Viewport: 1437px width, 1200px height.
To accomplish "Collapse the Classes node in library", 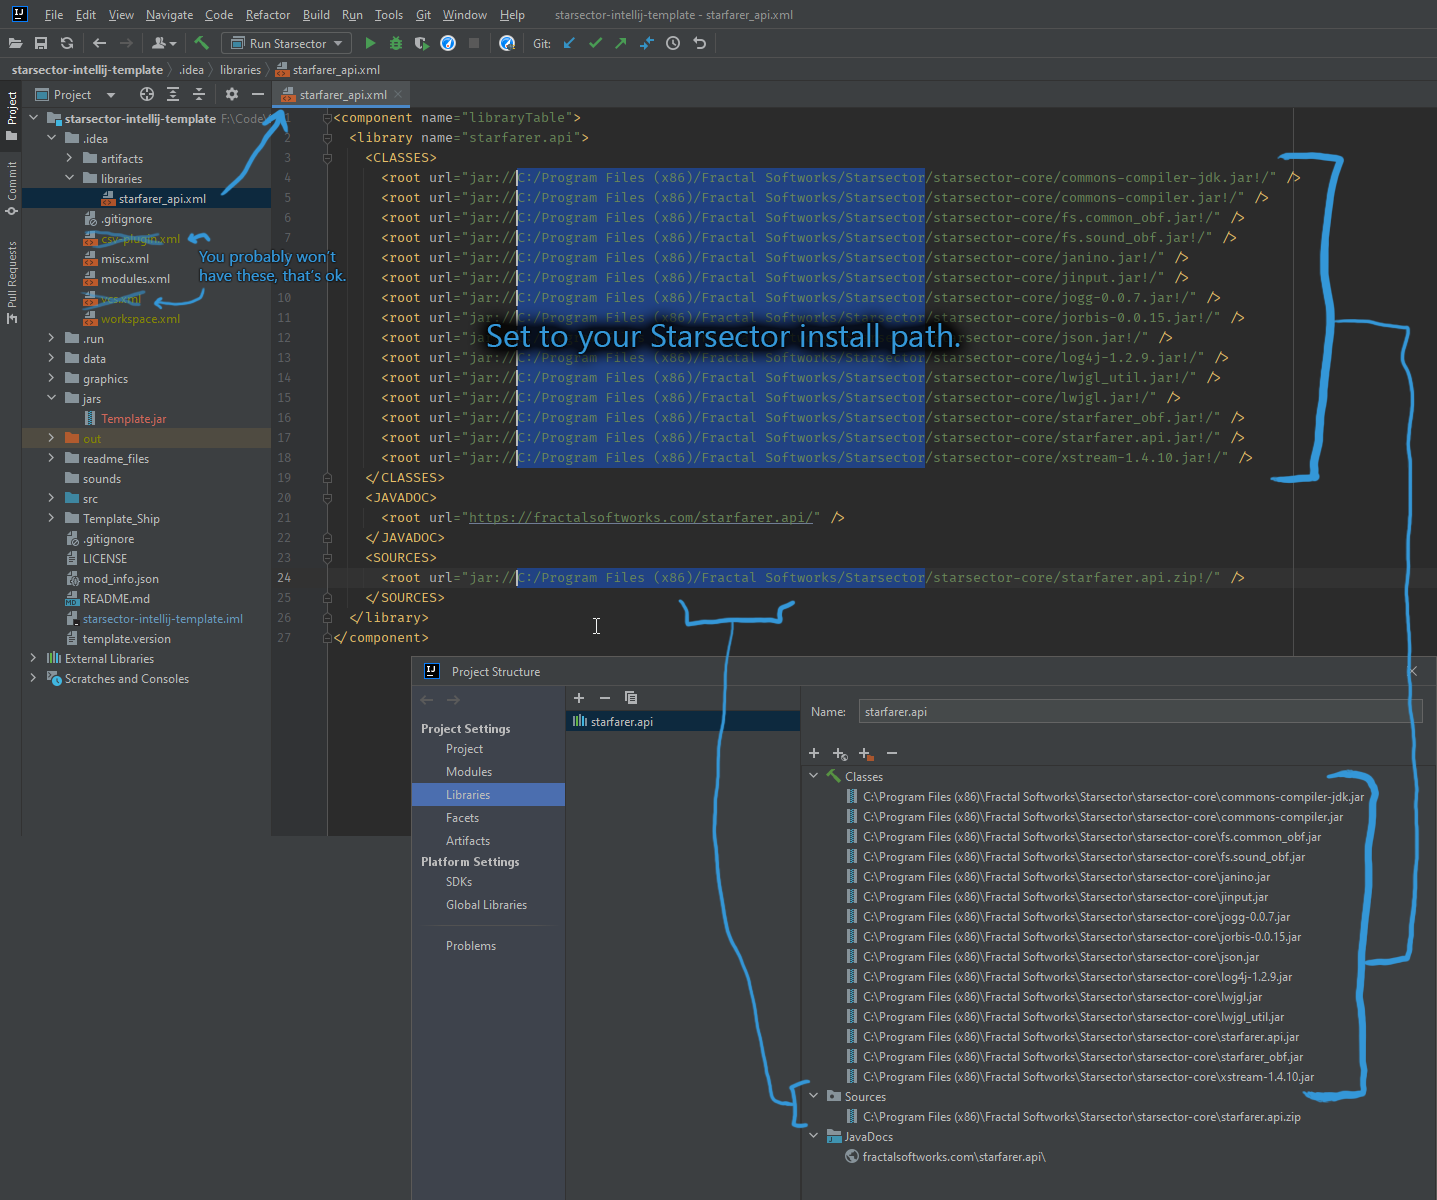I will (x=814, y=776).
